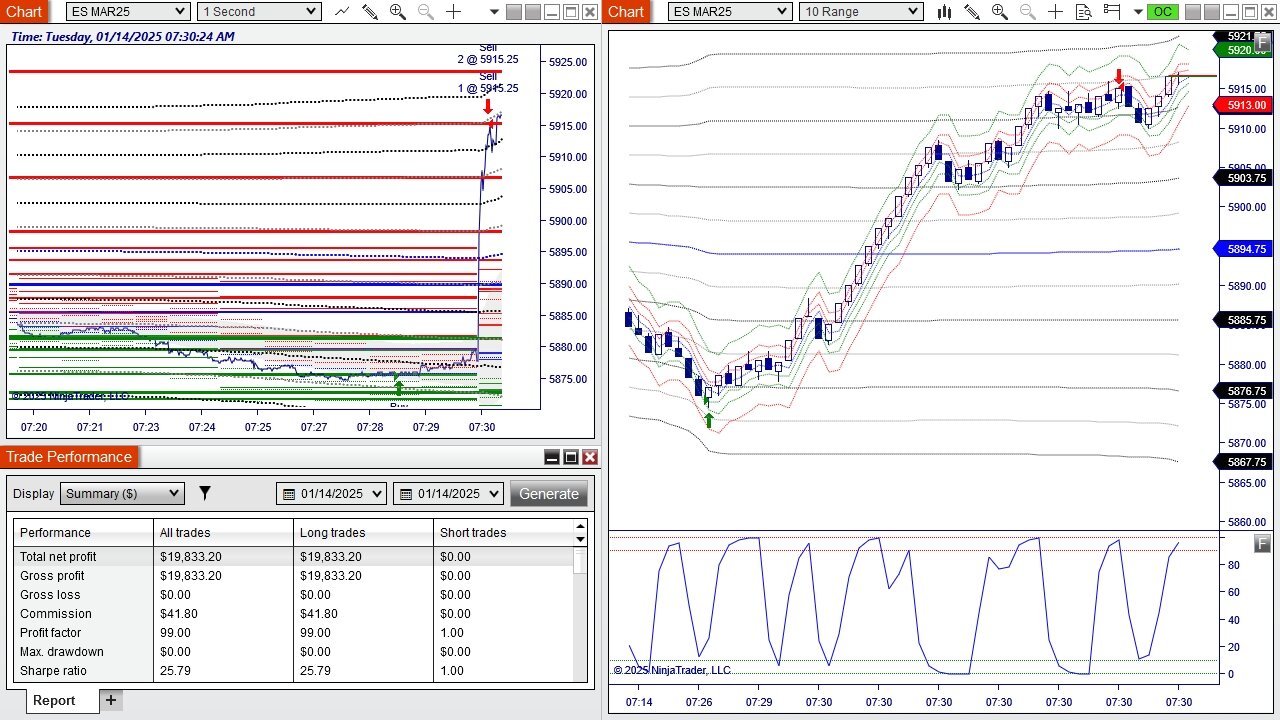Image resolution: width=1280 pixels, height=720 pixels.
Task: Click the 5903.75 price label on right chart
Action: (1244, 178)
